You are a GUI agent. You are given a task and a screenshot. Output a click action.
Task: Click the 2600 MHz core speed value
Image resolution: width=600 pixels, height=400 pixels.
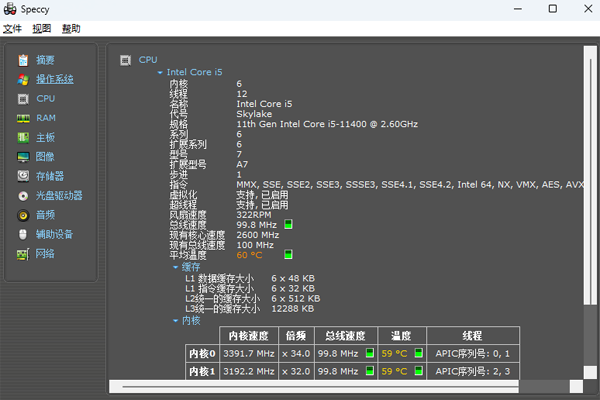(258, 235)
